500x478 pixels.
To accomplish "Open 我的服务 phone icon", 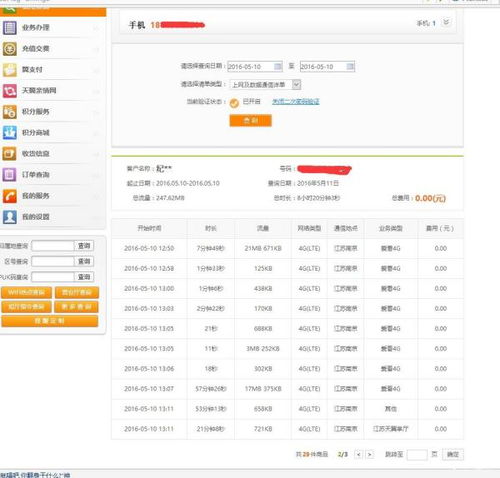I will [x=9, y=196].
